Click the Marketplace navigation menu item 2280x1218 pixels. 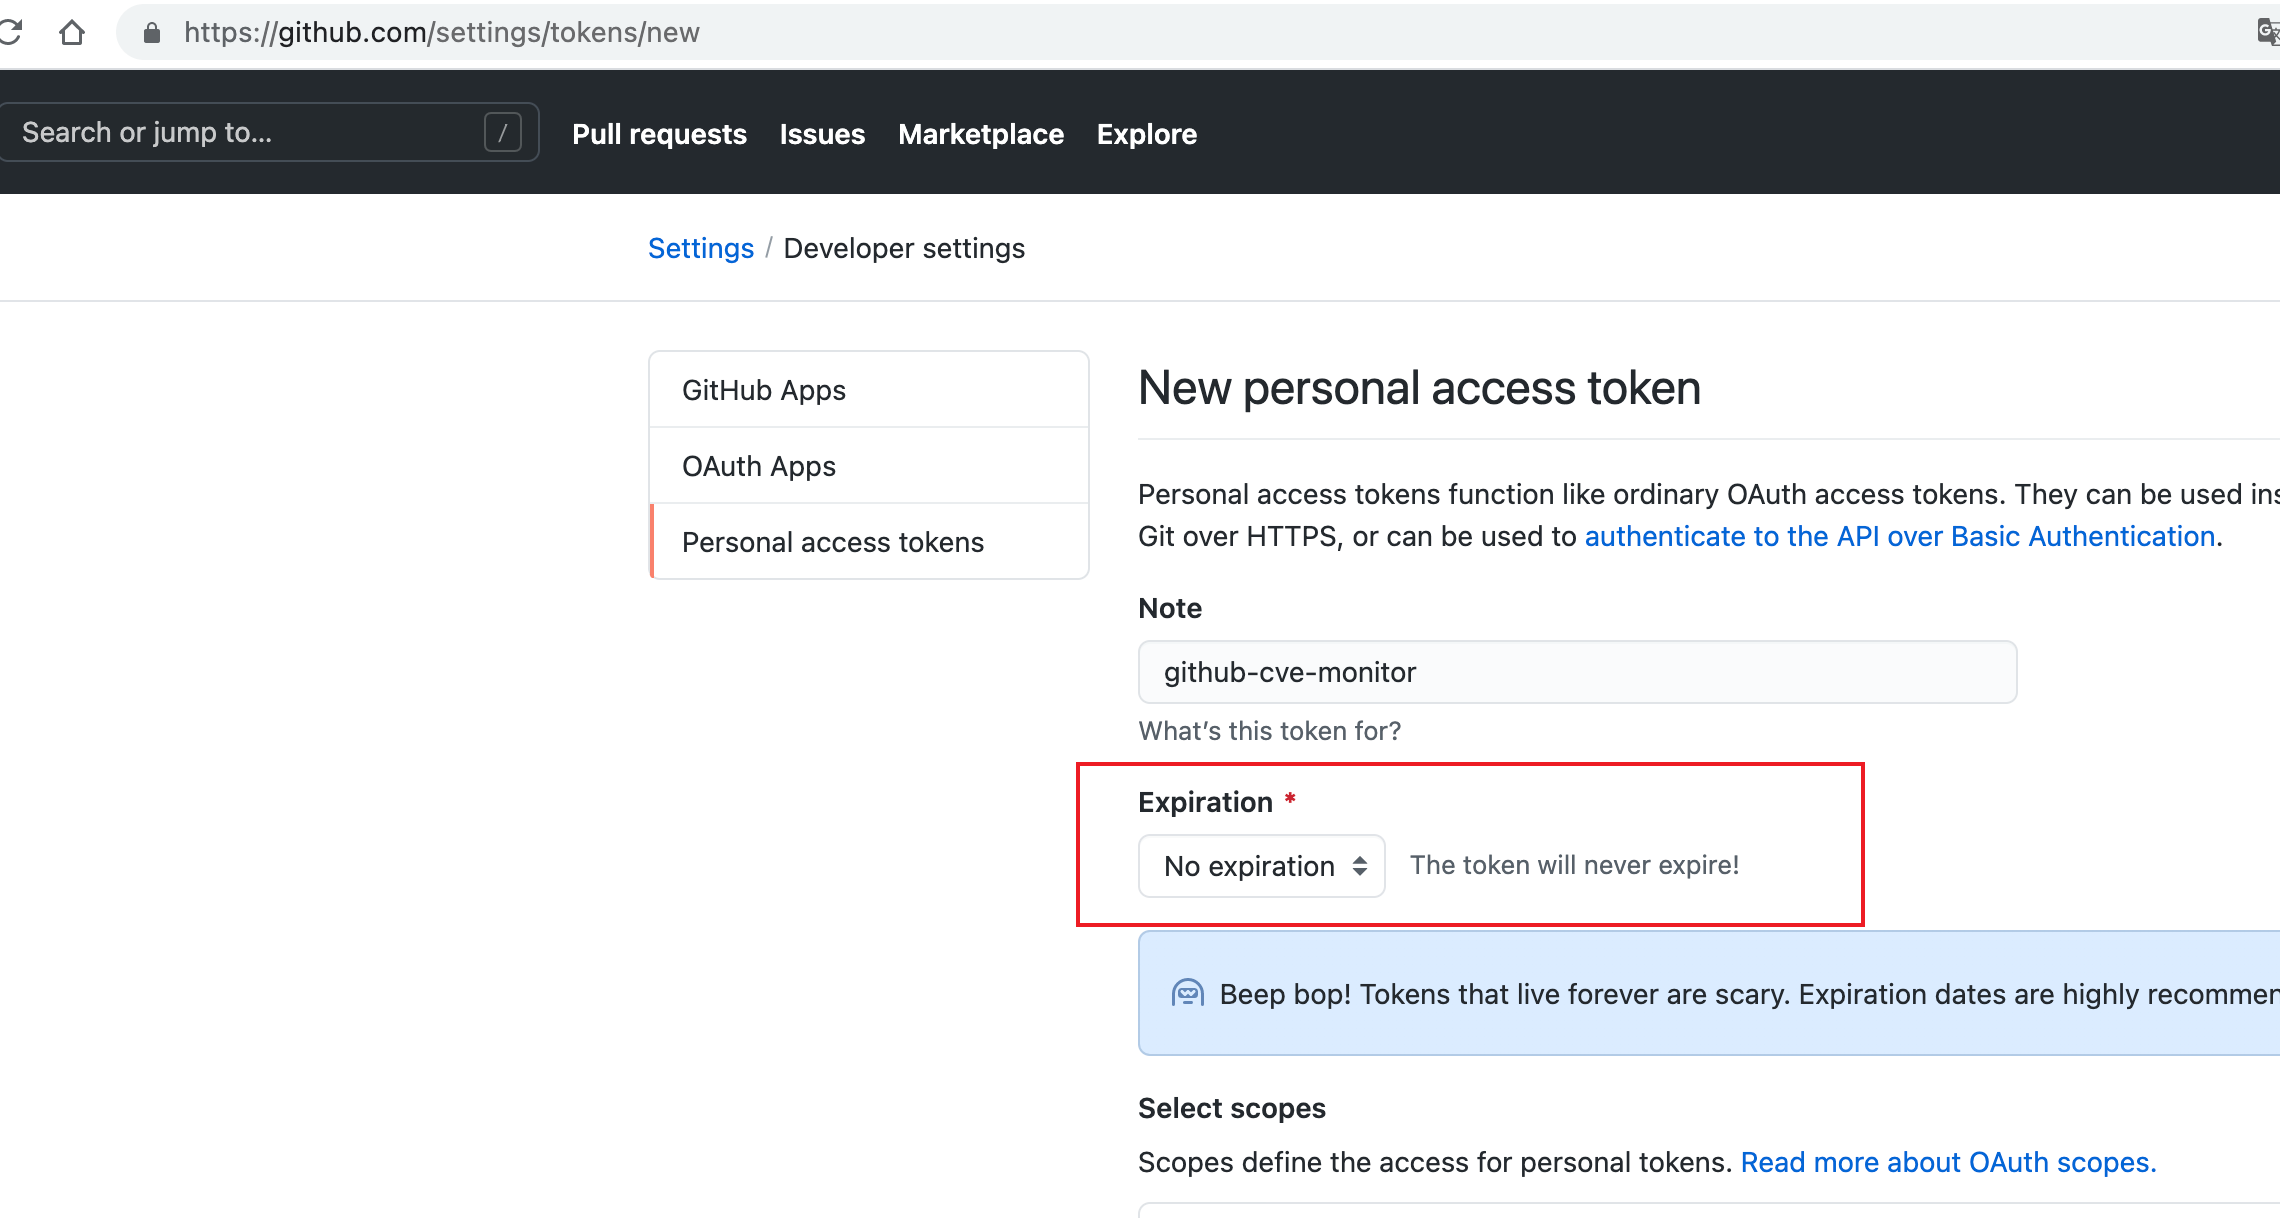pos(982,134)
